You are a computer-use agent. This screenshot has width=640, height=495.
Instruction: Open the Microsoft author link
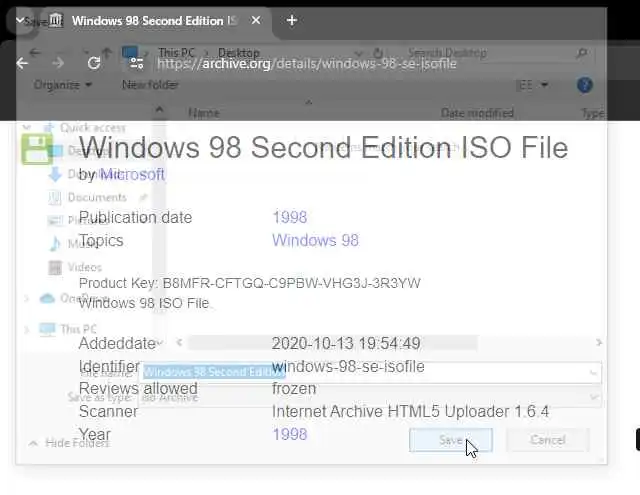(x=132, y=175)
